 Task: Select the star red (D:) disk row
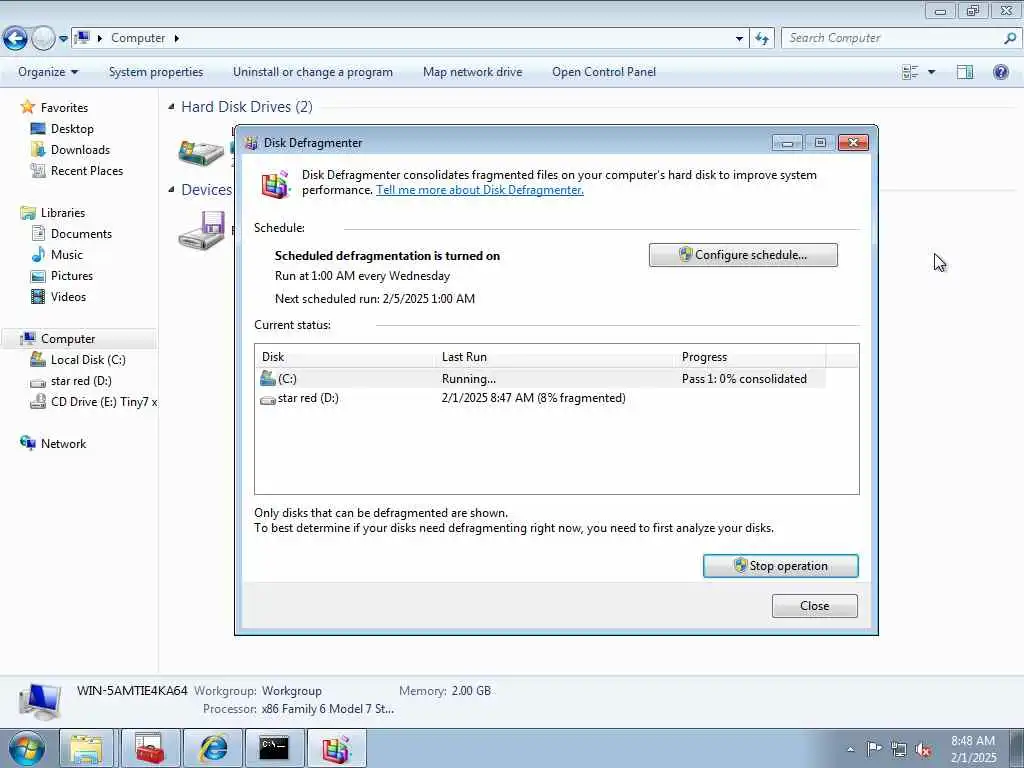pos(541,398)
